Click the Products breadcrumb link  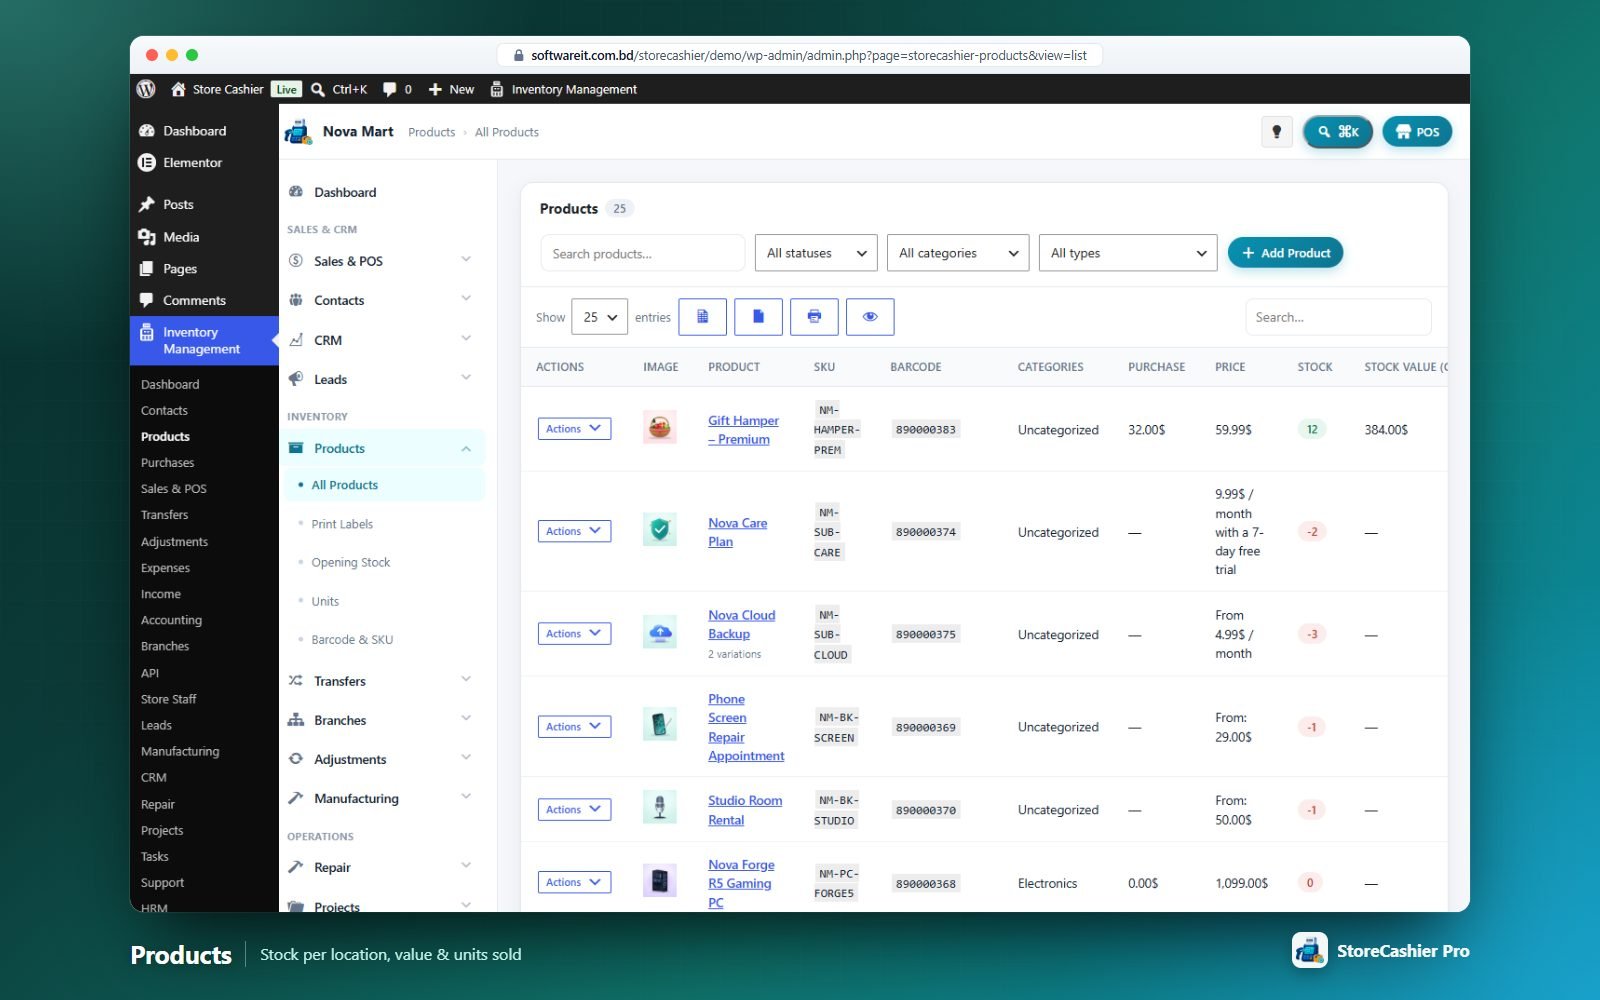pyautogui.click(x=431, y=132)
